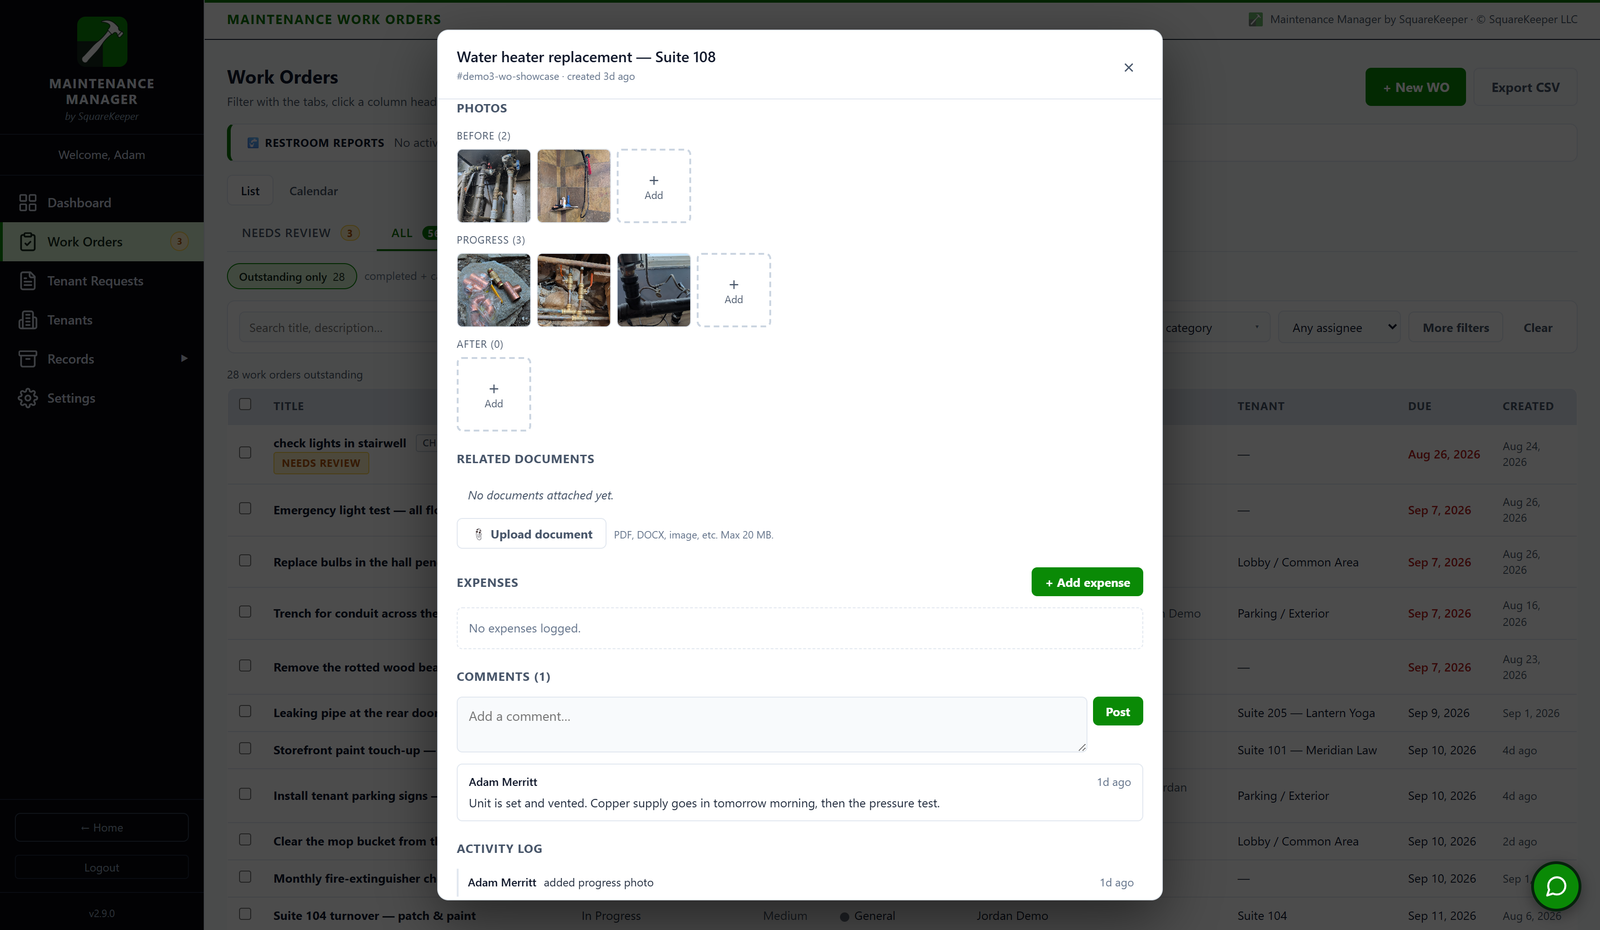Open the third Progress photo thumbnail

point(654,290)
